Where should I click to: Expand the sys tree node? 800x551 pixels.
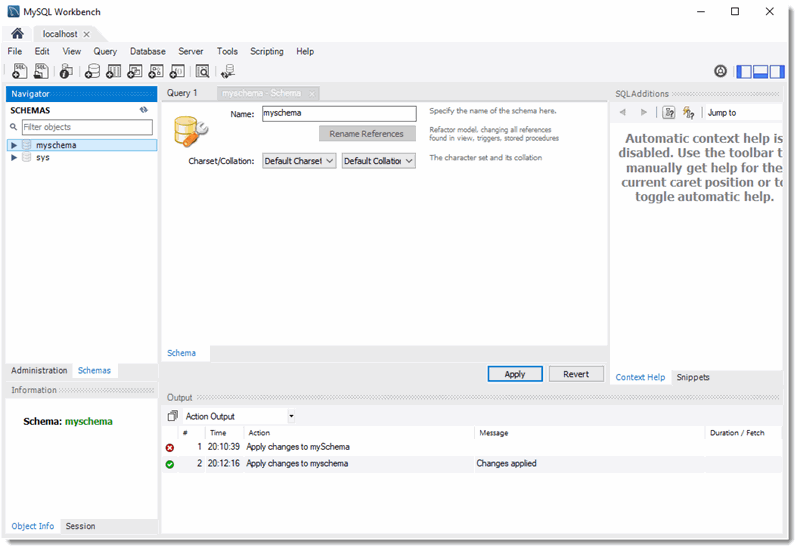[14, 158]
